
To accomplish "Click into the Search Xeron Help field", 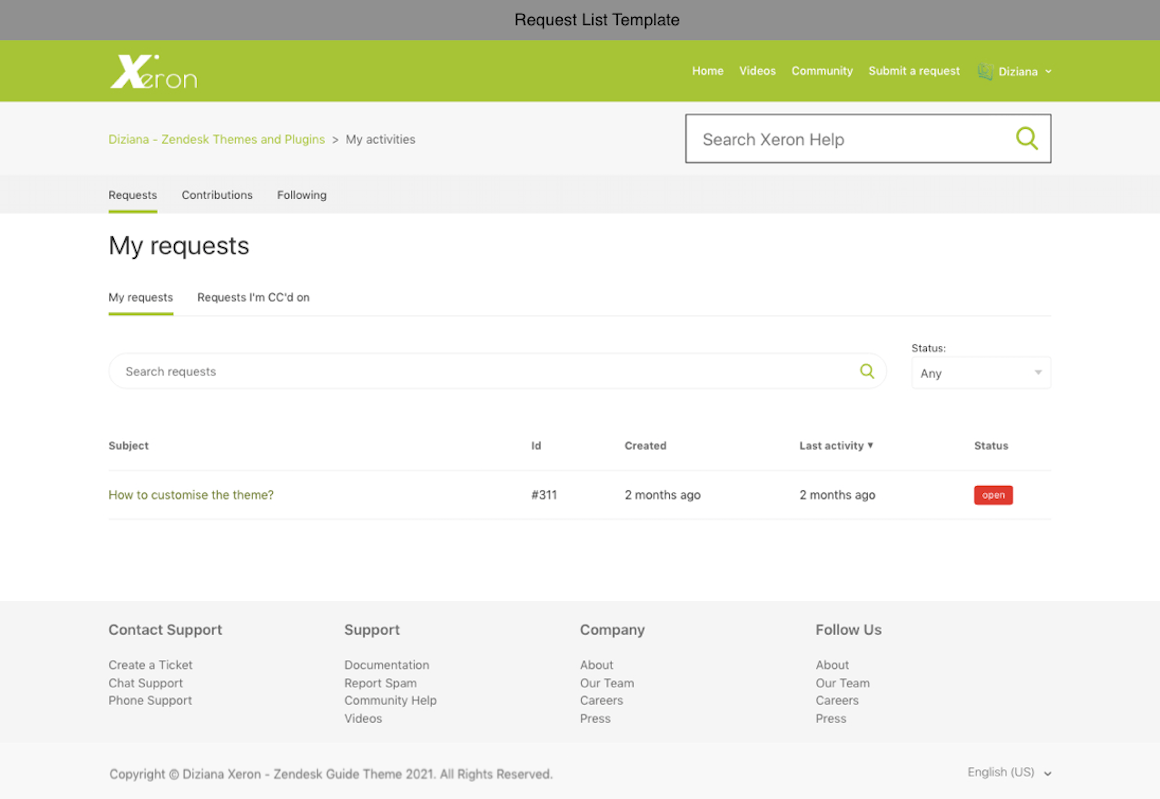I will click(x=850, y=139).
